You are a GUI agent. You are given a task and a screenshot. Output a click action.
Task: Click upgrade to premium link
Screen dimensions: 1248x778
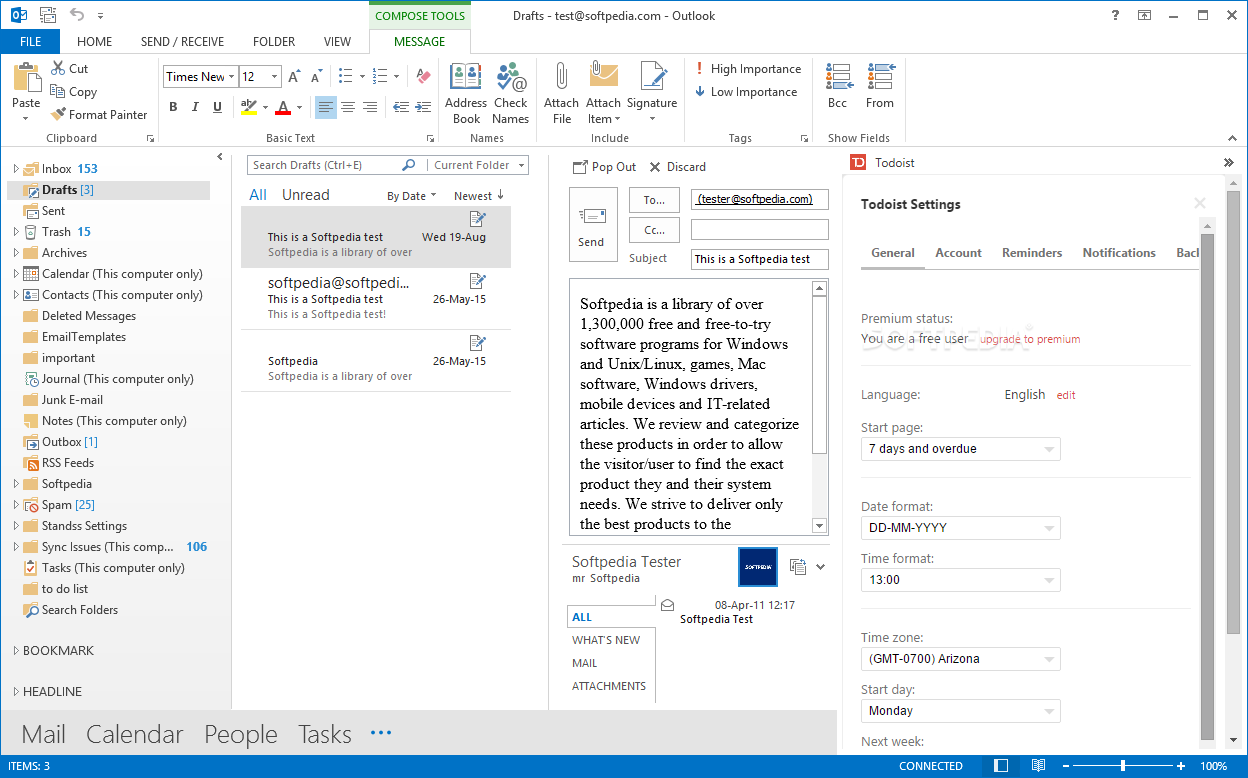pyautogui.click(x=1030, y=339)
